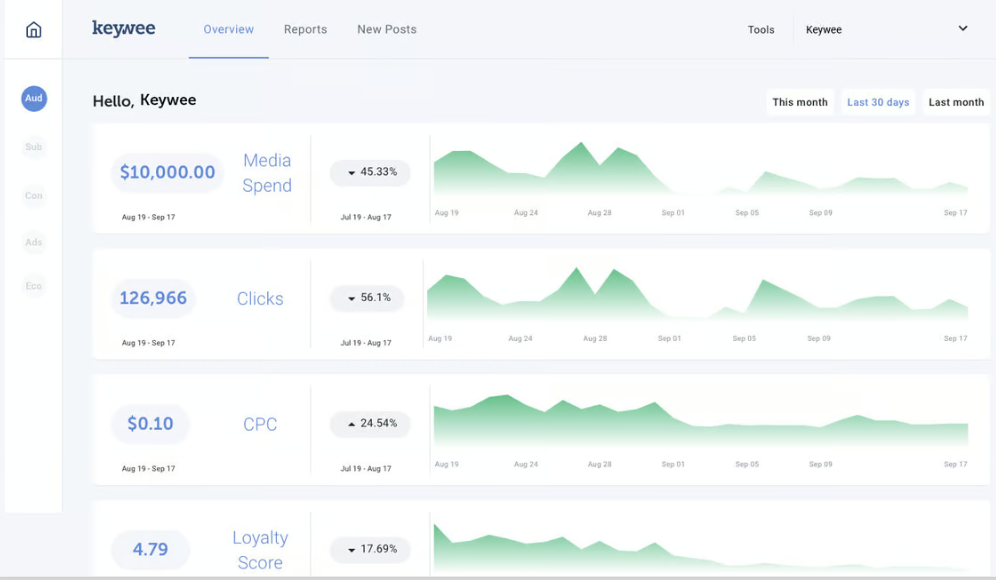Click the 17.69% decrease badge
Viewport: 996px width, 580px height.
pos(370,550)
